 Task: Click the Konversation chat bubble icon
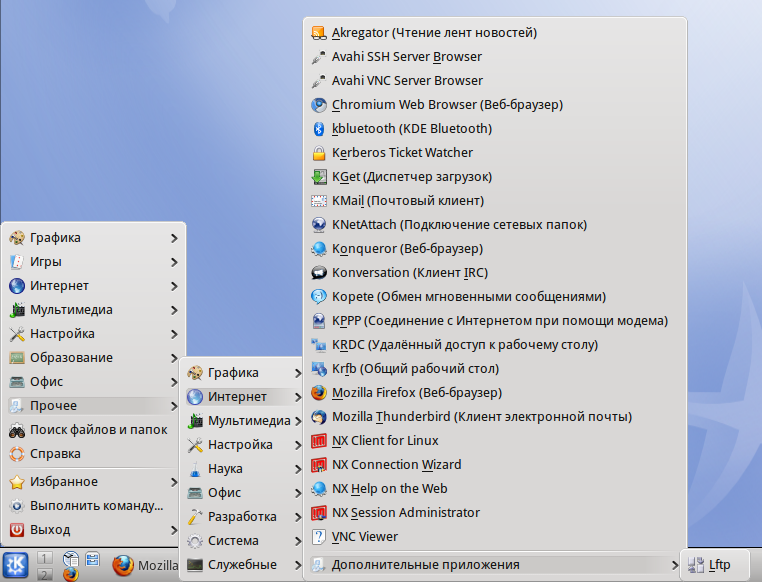319,273
